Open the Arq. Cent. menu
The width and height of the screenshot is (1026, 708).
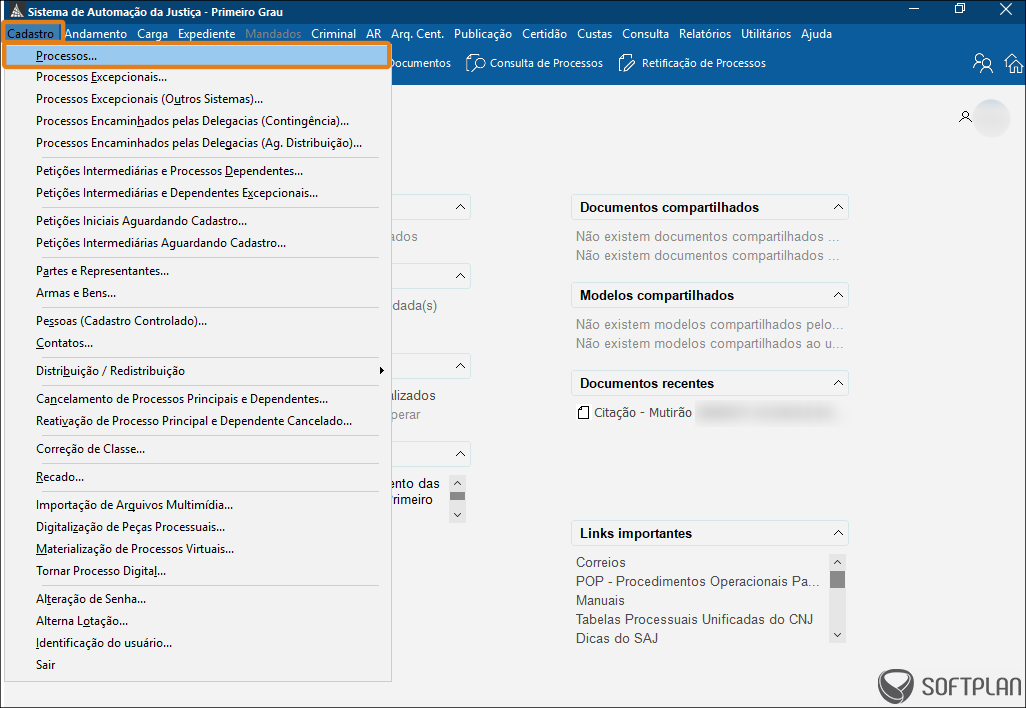417,34
